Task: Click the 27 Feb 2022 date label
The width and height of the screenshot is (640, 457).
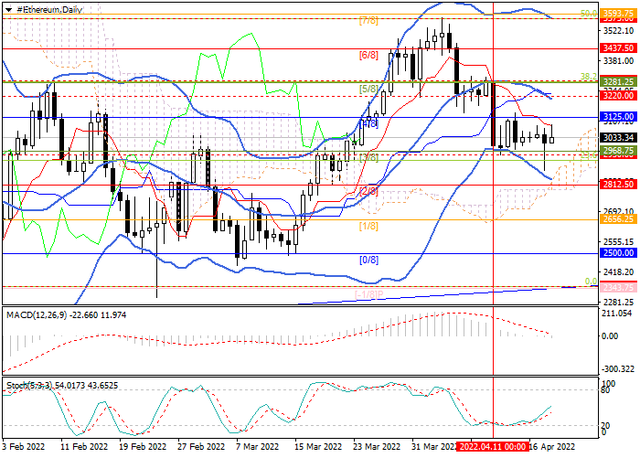Action: click(x=202, y=446)
